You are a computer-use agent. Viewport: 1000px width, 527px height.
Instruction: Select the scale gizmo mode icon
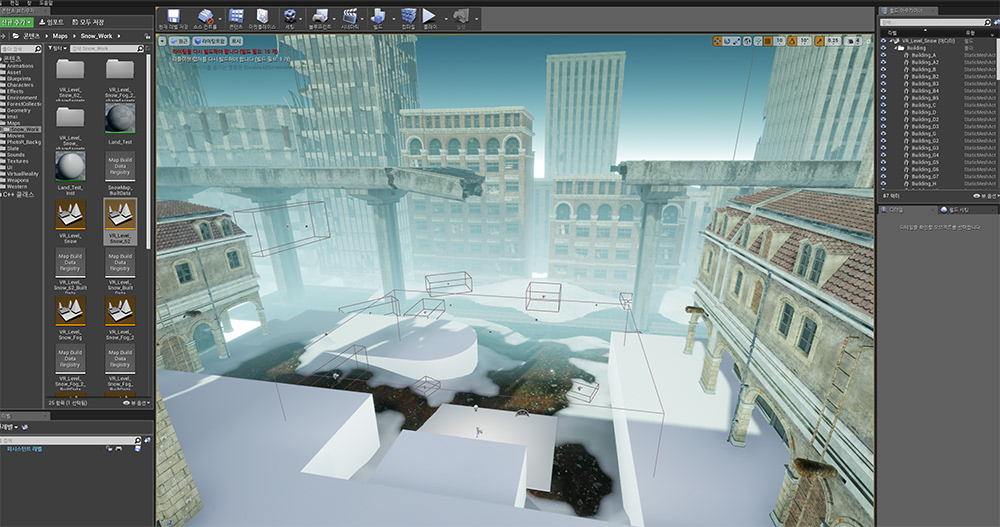(737, 41)
